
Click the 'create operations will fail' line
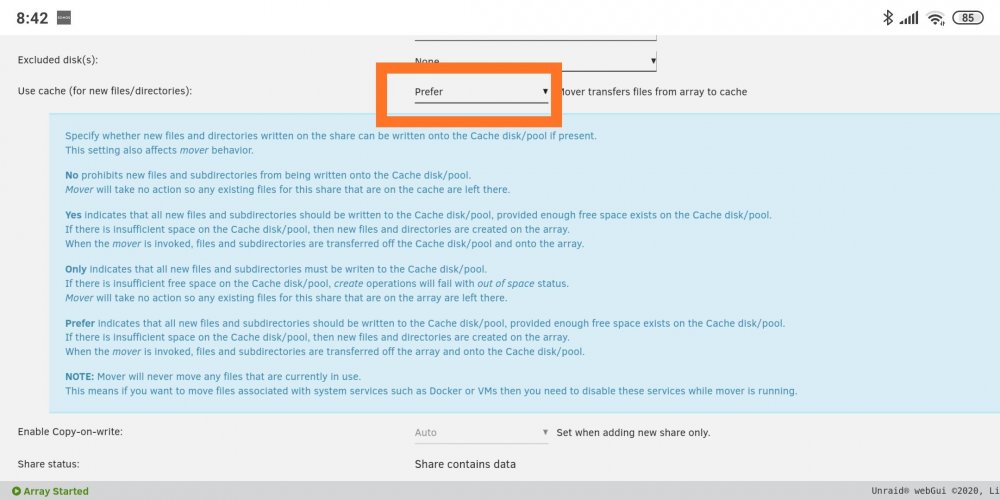click(x=316, y=283)
